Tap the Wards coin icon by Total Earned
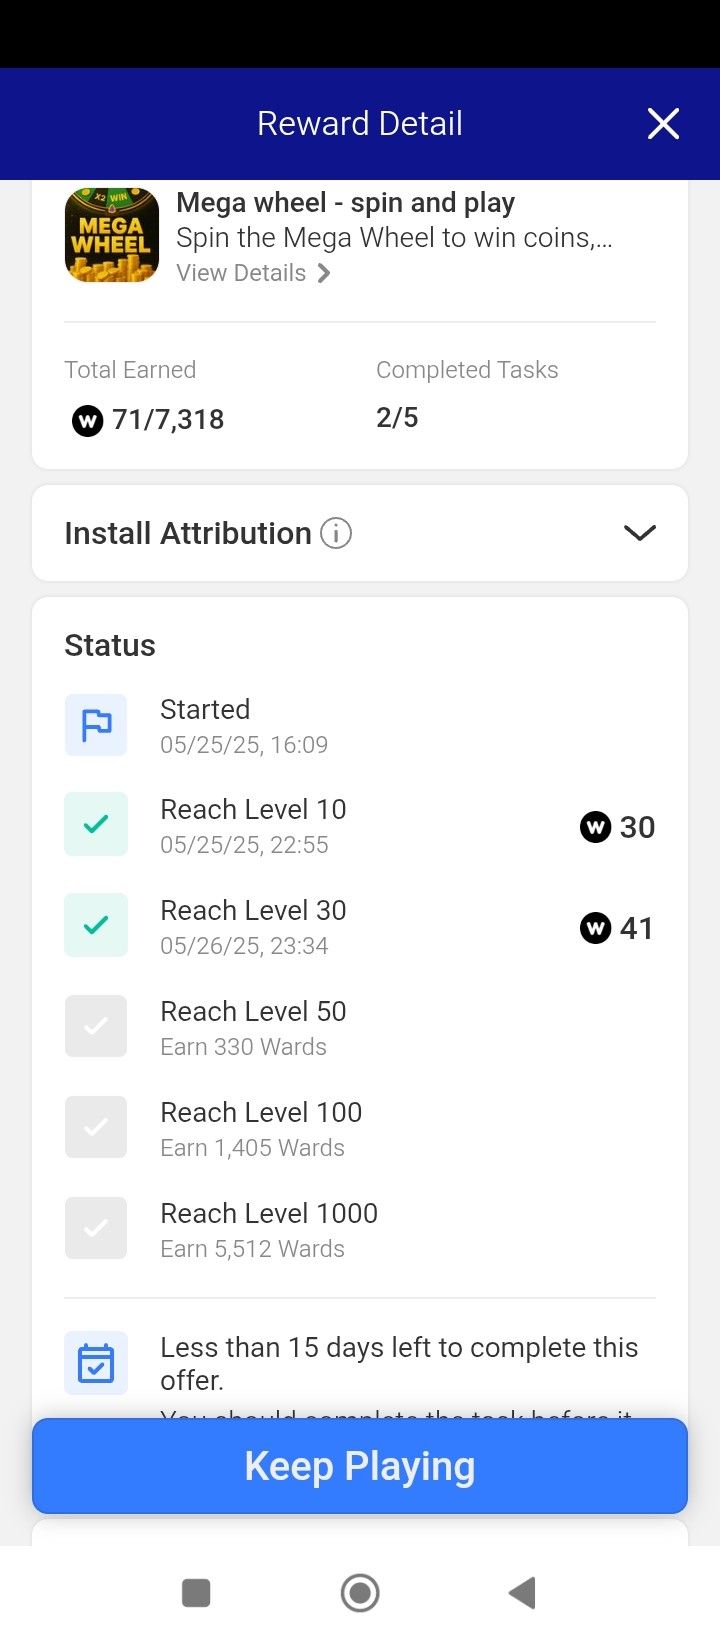 click(x=88, y=421)
